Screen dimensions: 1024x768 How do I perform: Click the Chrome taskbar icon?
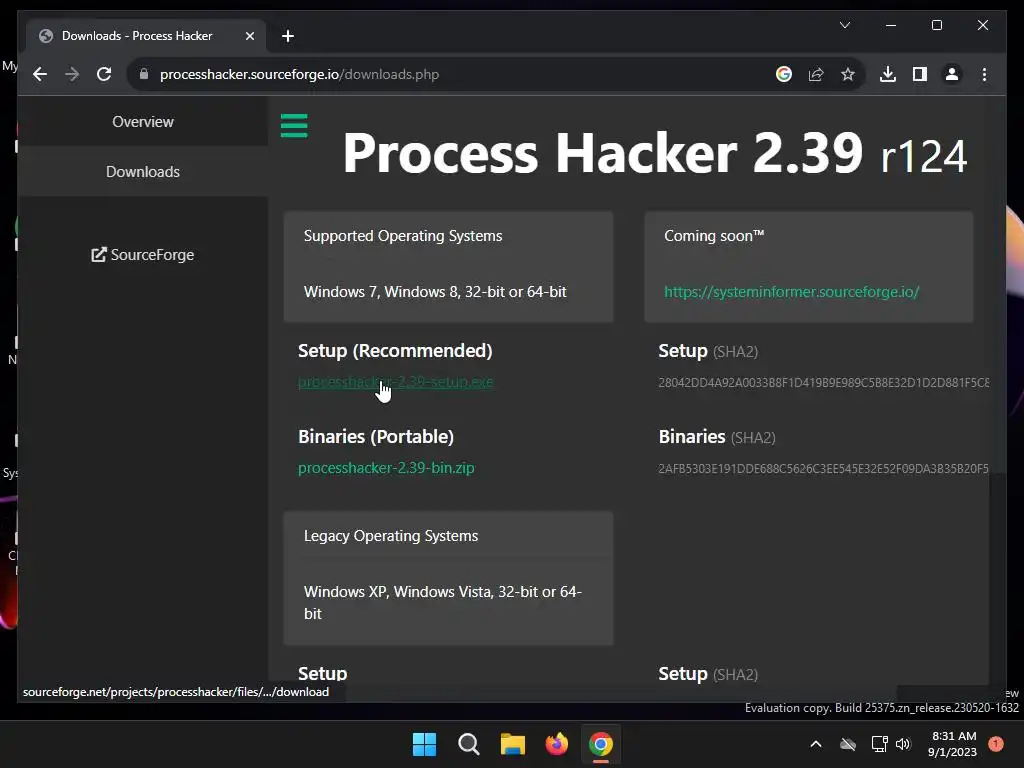601,744
